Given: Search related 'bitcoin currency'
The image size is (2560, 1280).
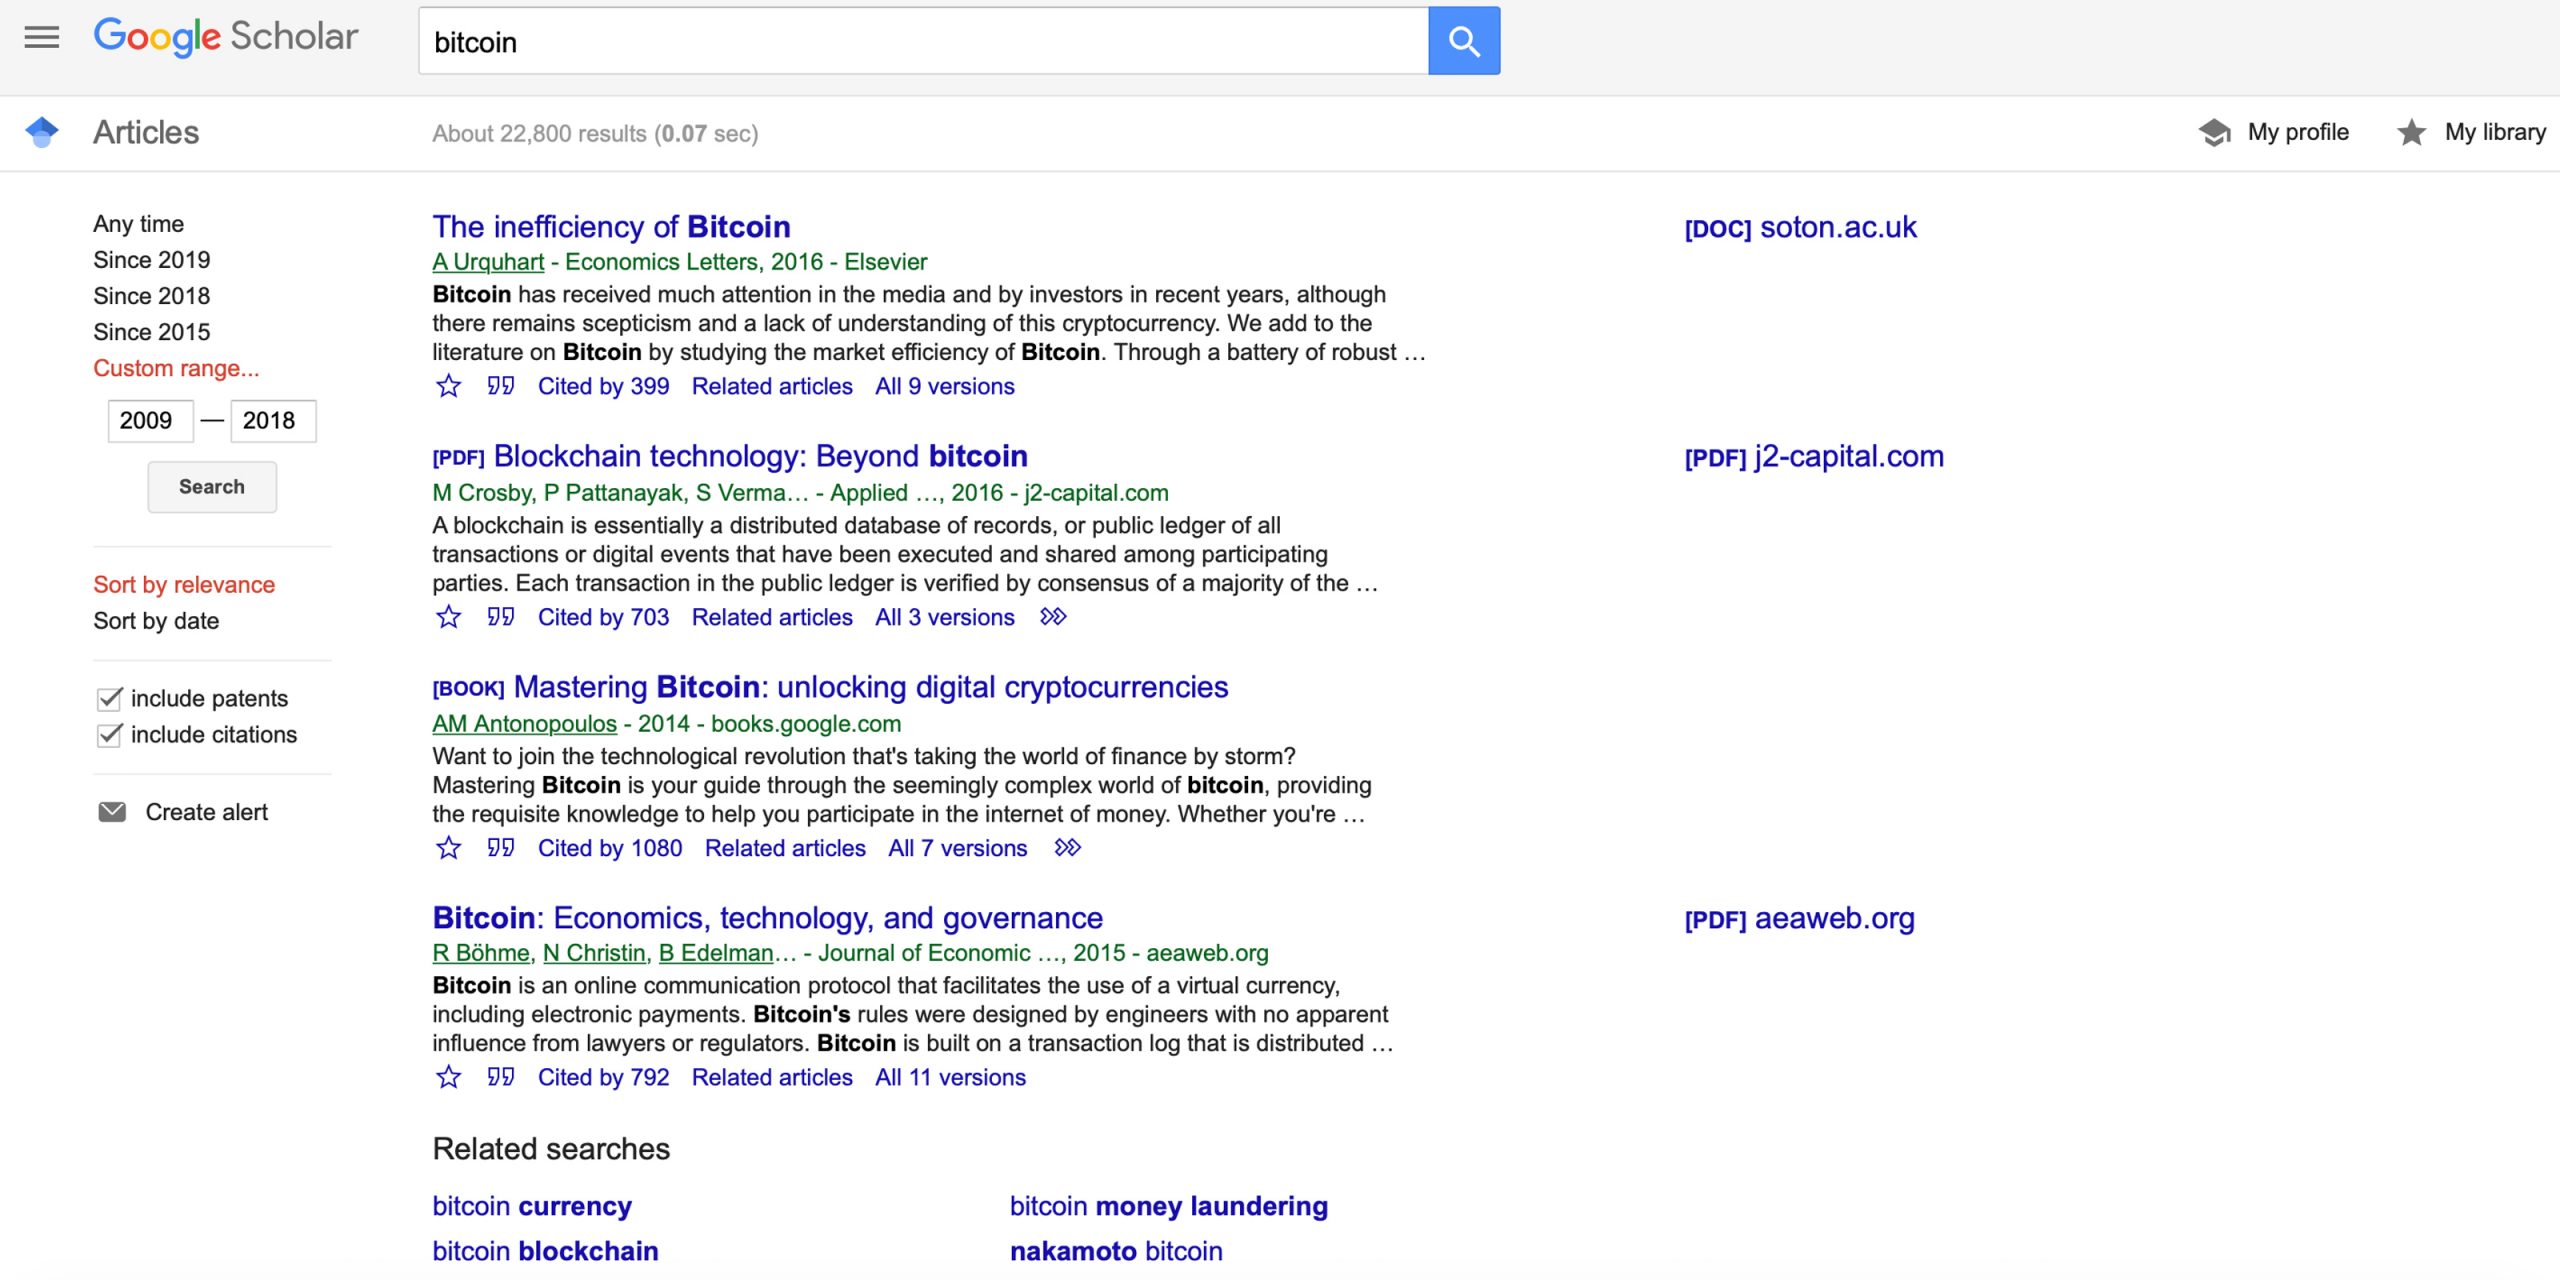Looking at the screenshot, I should coord(532,1206).
